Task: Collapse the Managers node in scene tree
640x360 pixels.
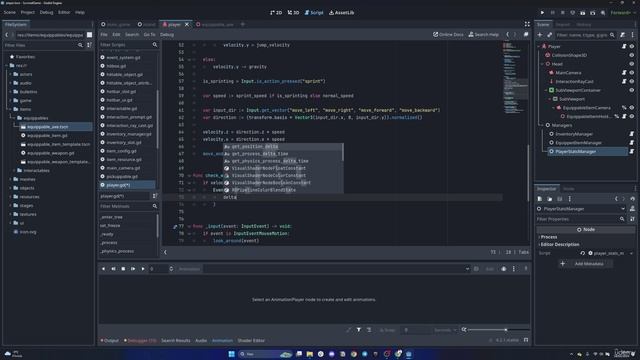Action: 542,125
